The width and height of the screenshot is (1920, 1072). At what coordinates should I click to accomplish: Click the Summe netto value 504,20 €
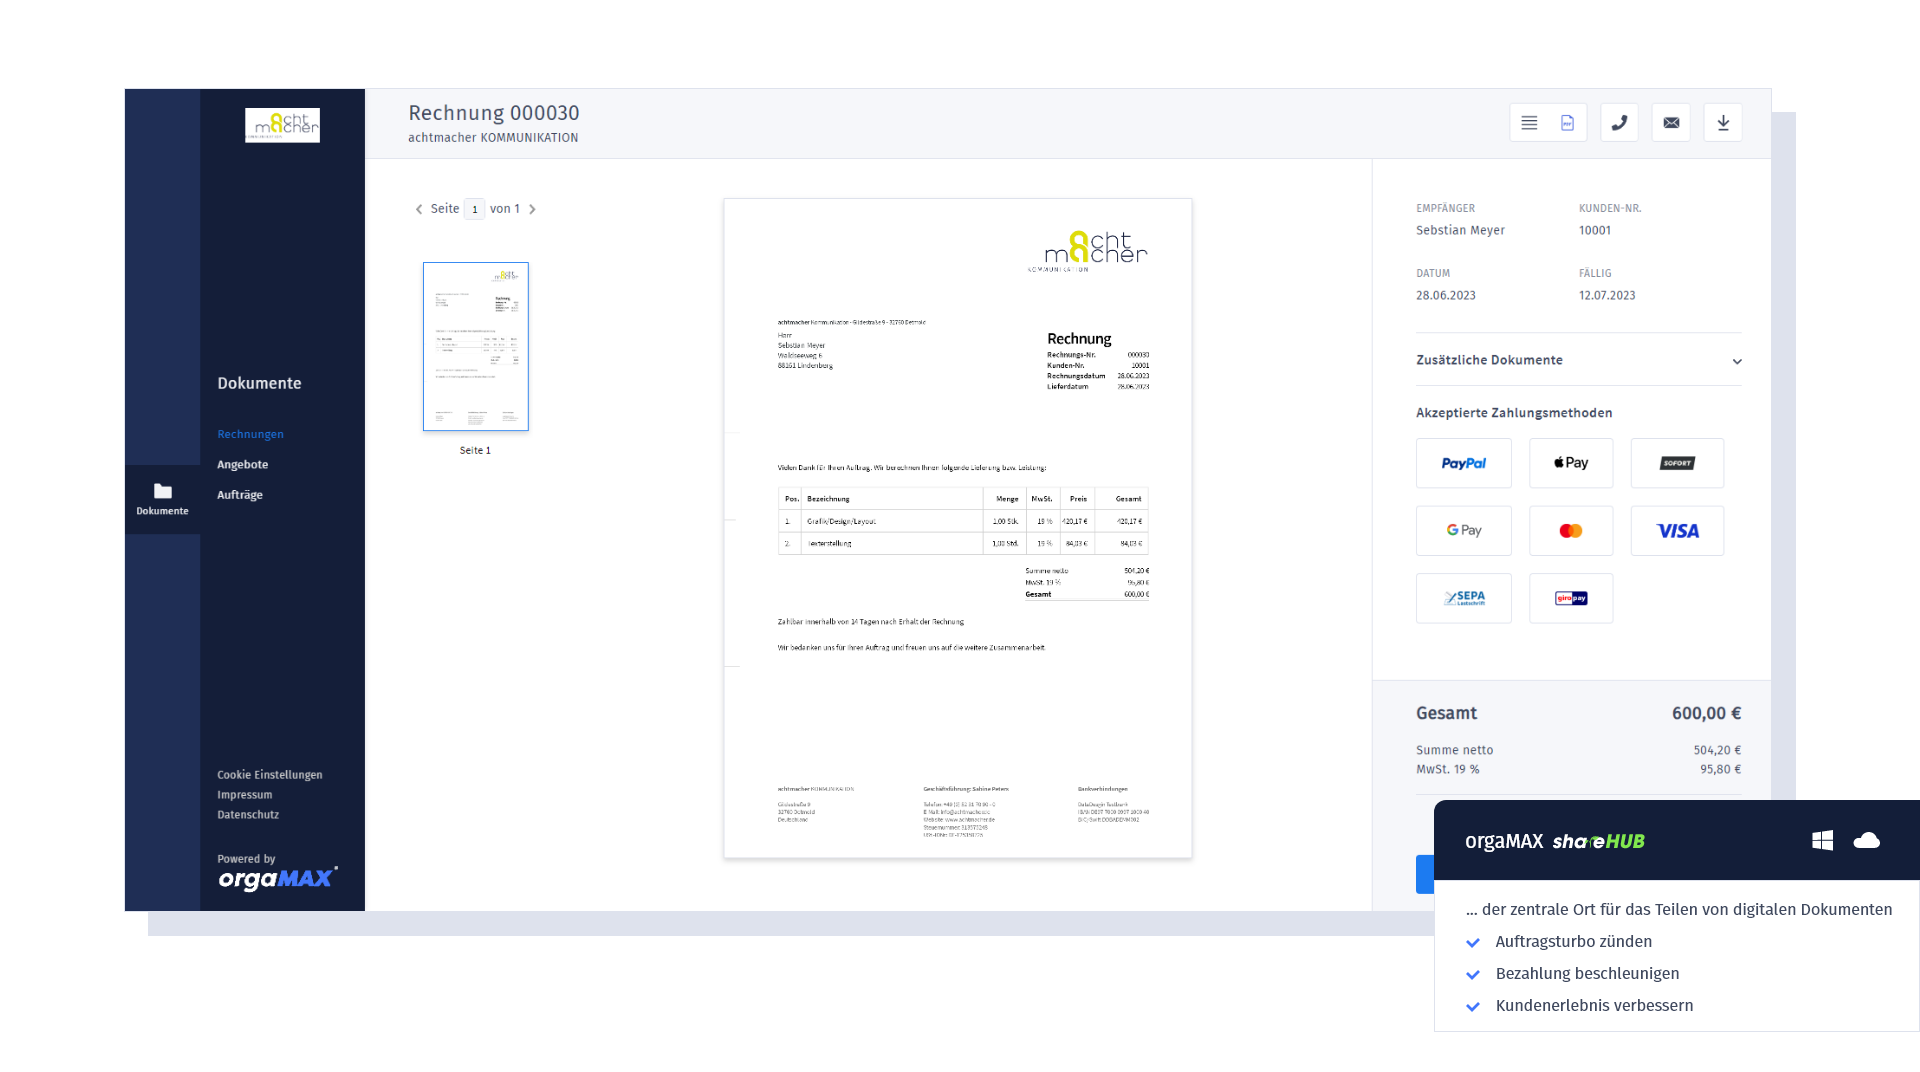pyautogui.click(x=1717, y=750)
